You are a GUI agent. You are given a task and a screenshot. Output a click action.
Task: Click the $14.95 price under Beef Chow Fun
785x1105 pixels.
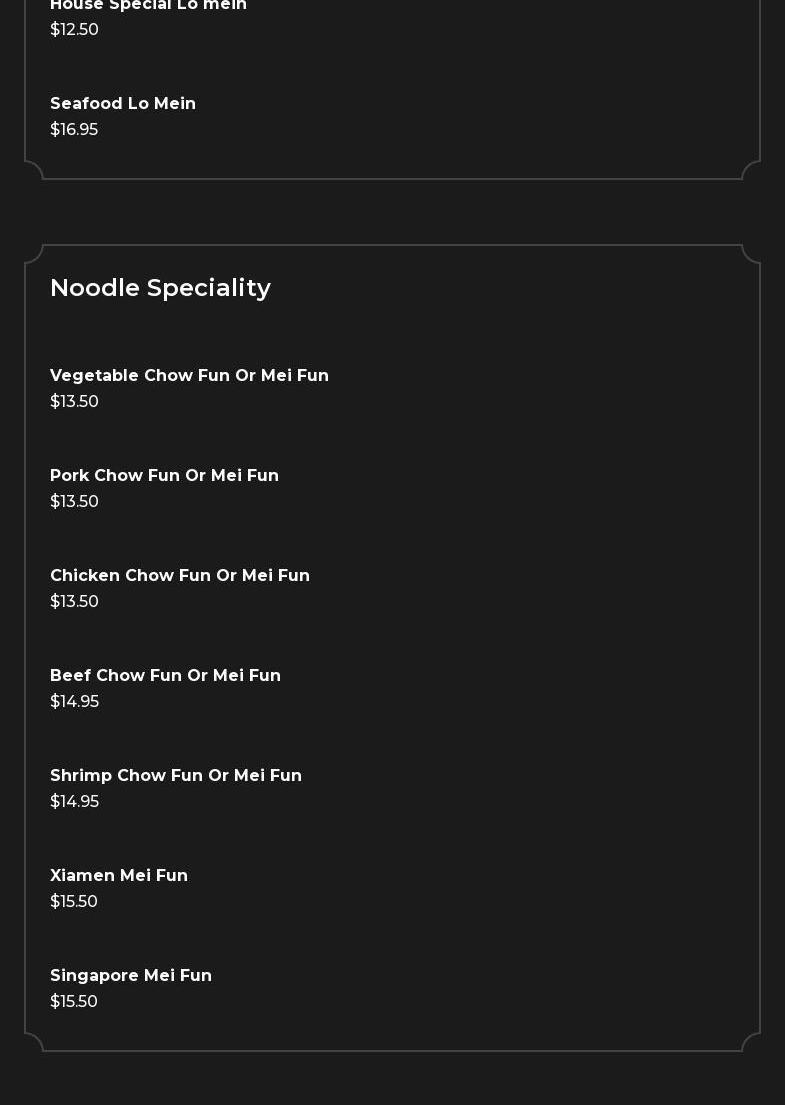click(74, 702)
